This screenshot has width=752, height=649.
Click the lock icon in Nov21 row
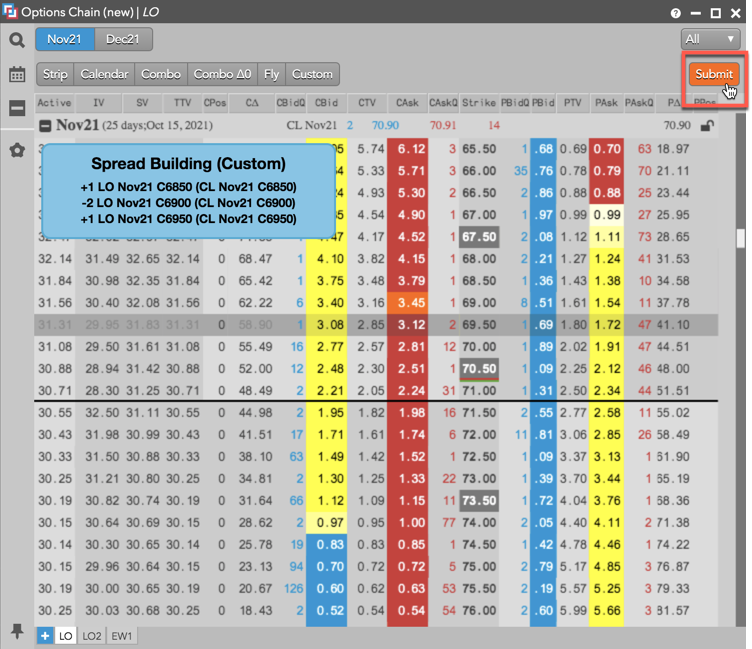[707, 126]
